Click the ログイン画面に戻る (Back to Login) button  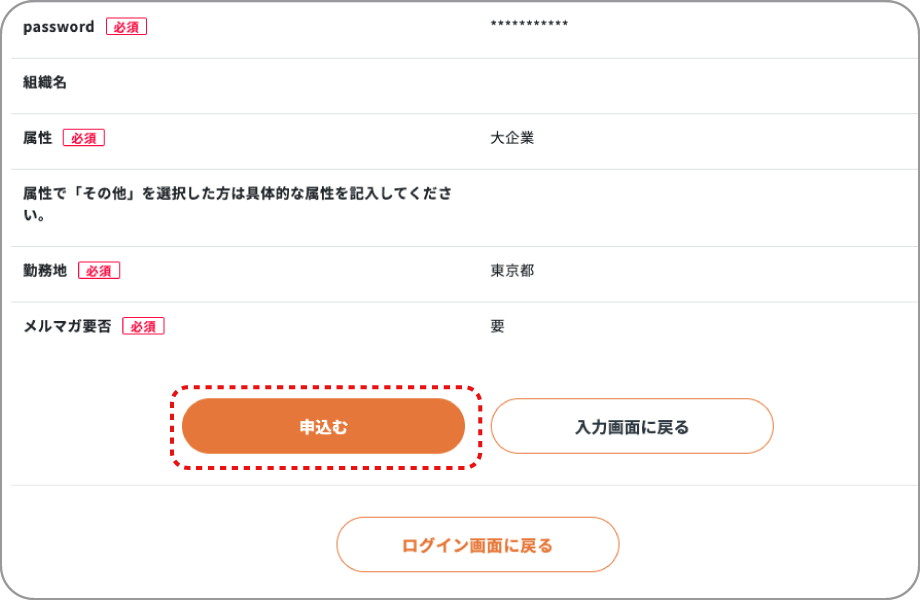(477, 544)
